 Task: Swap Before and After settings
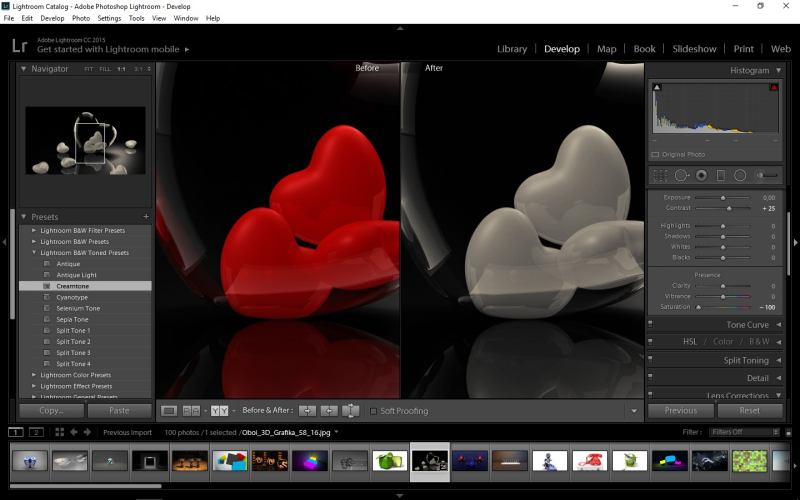pyautogui.click(x=350, y=411)
